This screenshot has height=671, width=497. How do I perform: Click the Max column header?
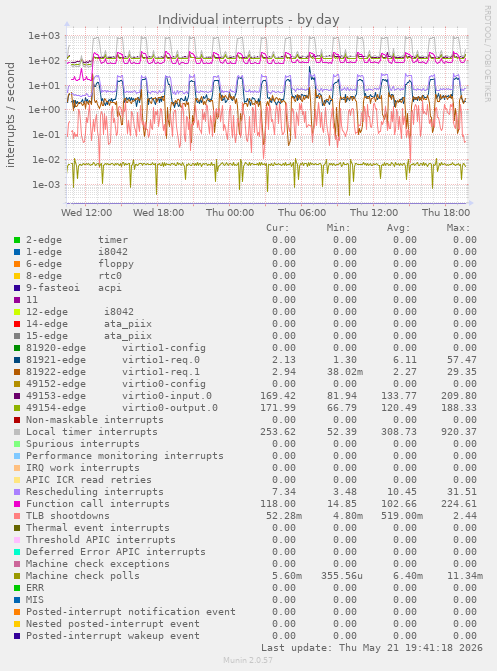(x=458, y=228)
